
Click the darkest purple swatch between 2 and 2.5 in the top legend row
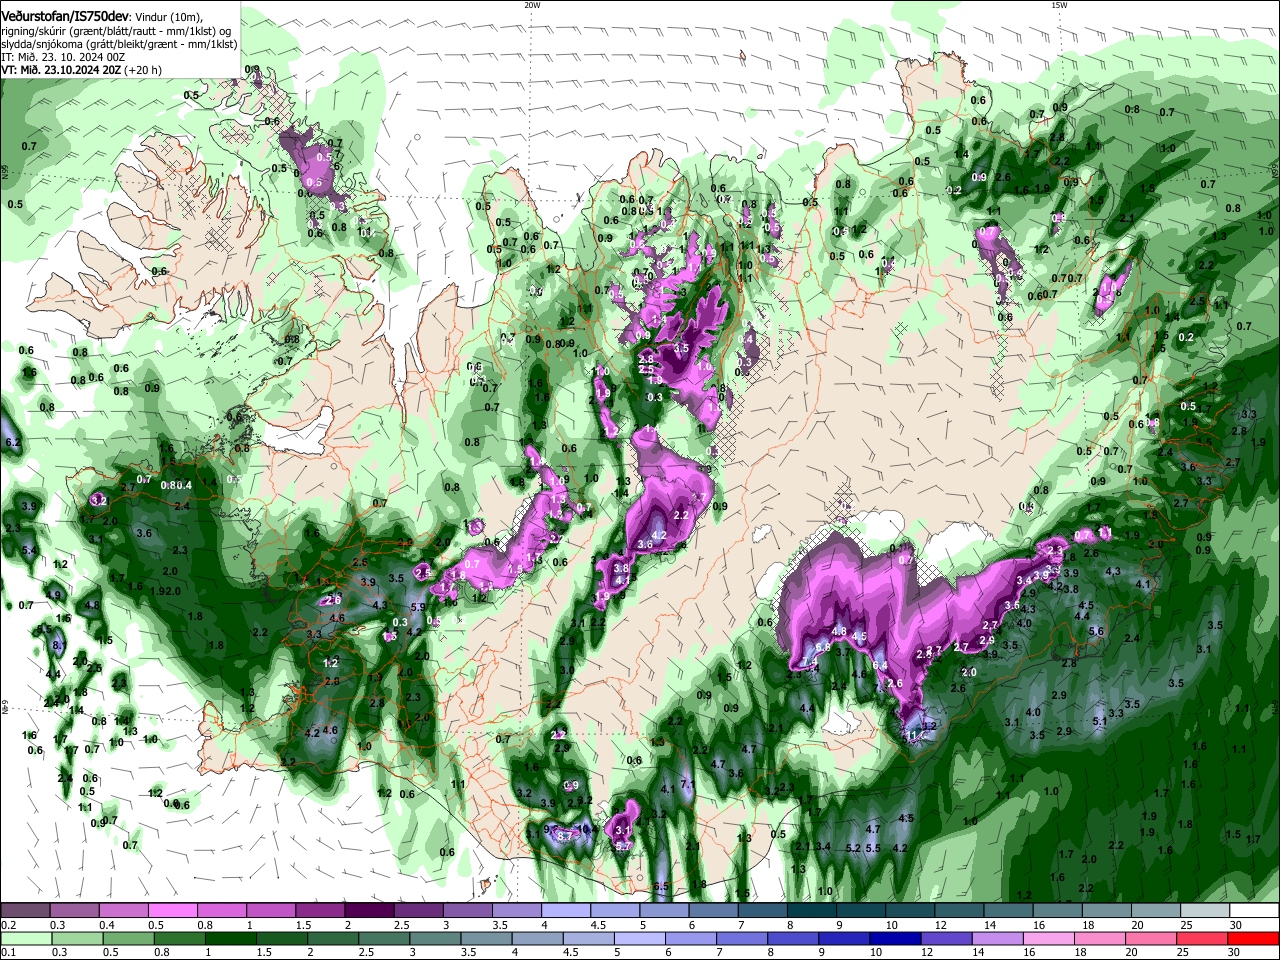pyautogui.click(x=369, y=911)
